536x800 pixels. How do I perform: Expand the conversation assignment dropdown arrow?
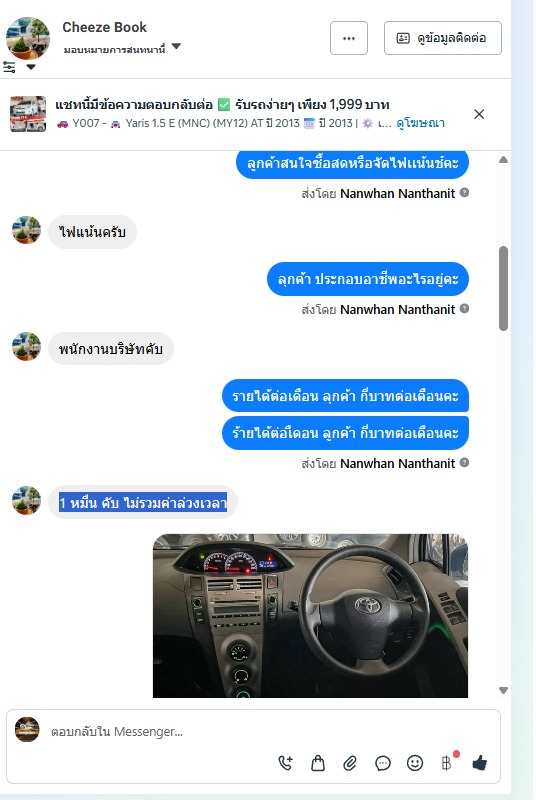(x=176, y=46)
